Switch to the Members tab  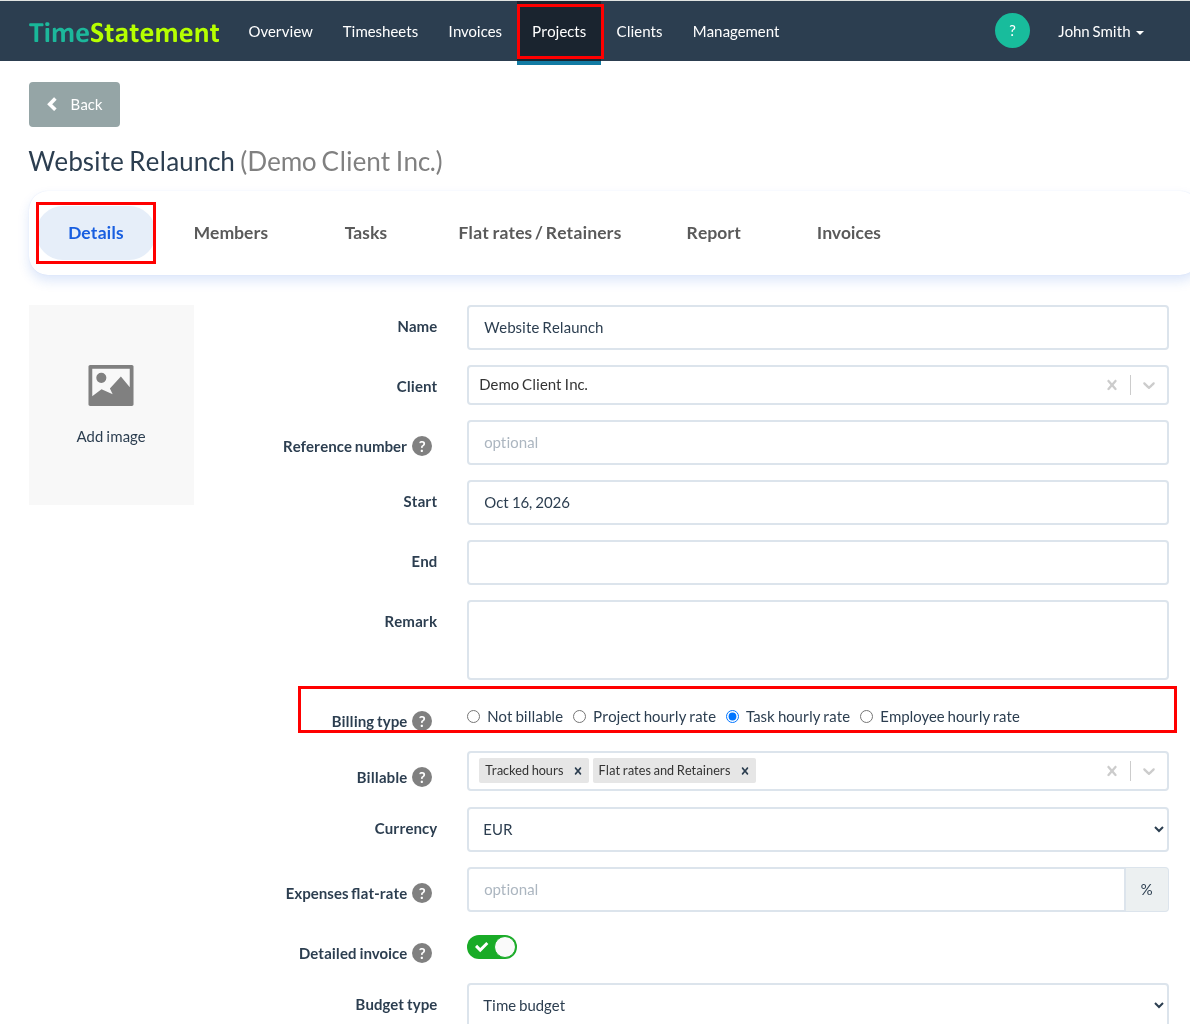[231, 233]
